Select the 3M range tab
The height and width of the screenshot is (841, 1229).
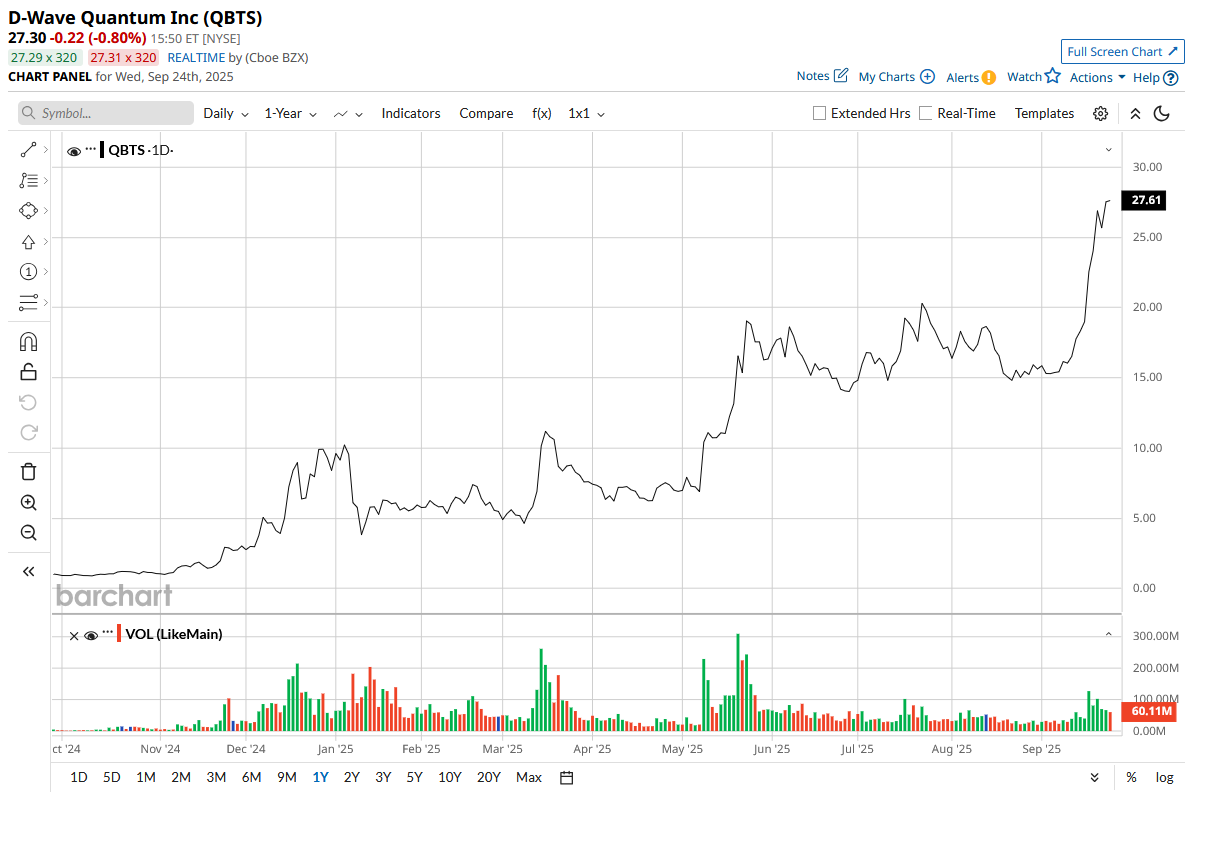tap(216, 777)
